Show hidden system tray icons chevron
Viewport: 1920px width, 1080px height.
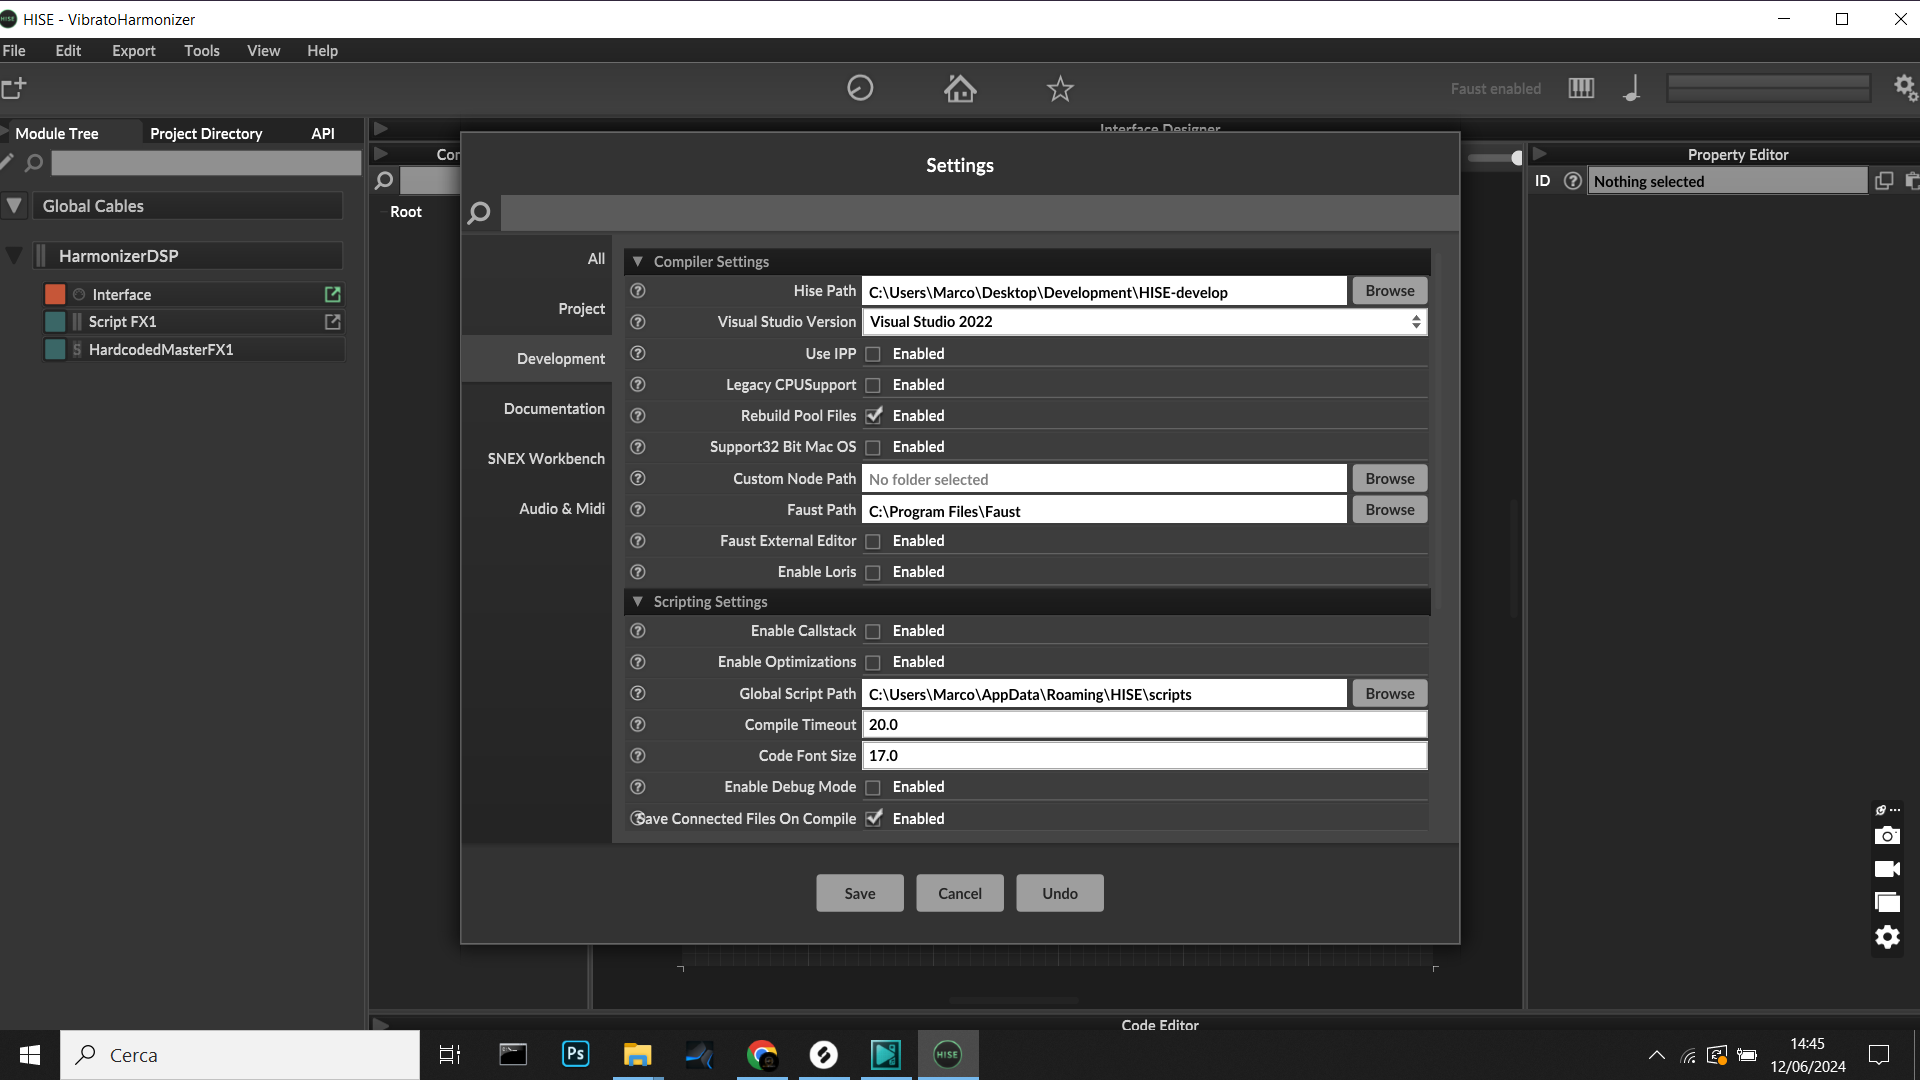1657,1055
